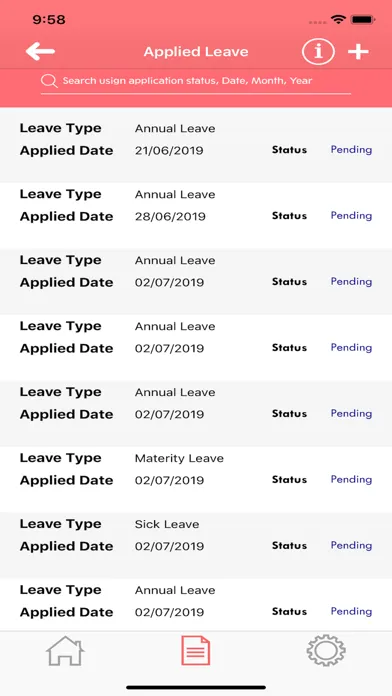Open leave entry dated 28/06/2019
The height and width of the screenshot is (696, 392).
[x=196, y=216]
